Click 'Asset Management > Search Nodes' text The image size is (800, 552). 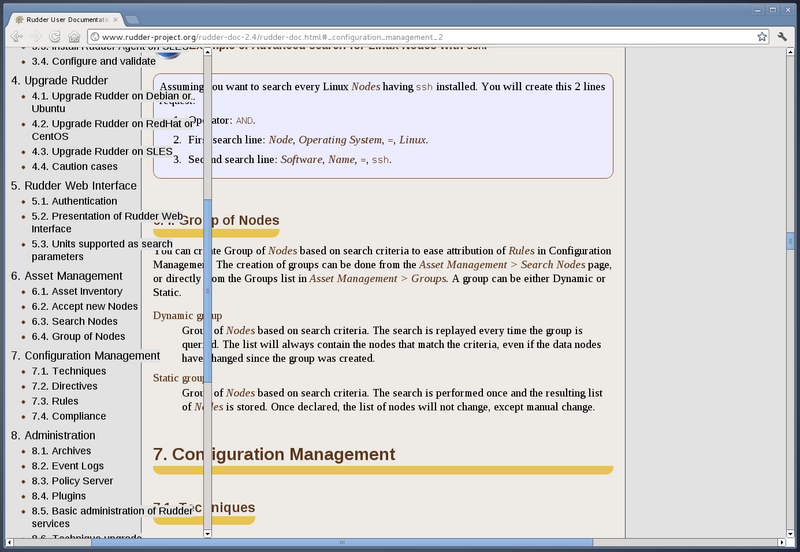[502, 265]
